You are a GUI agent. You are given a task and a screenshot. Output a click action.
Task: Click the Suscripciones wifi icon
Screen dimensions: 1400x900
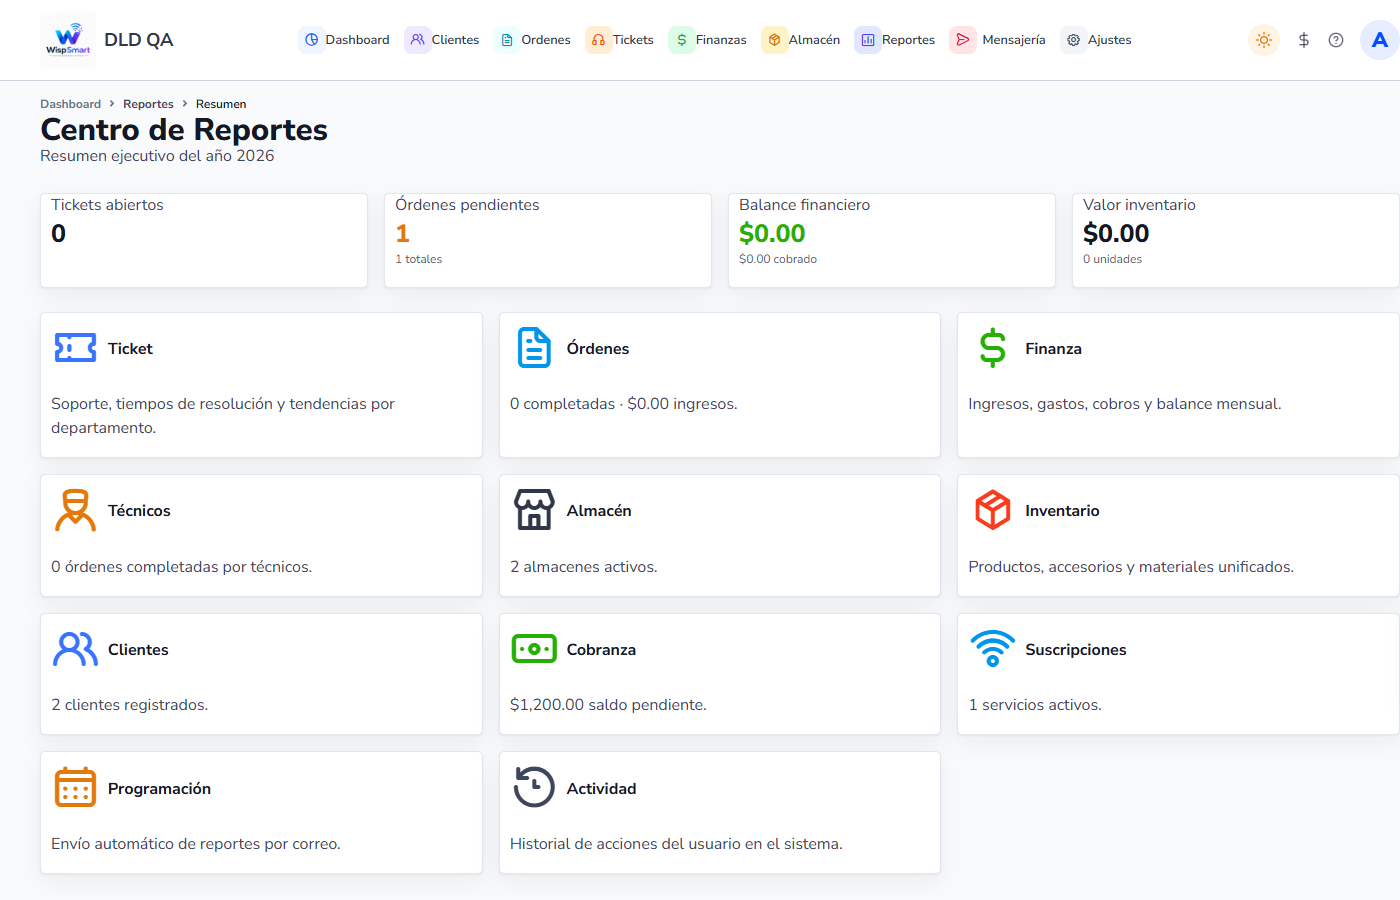[x=993, y=649]
